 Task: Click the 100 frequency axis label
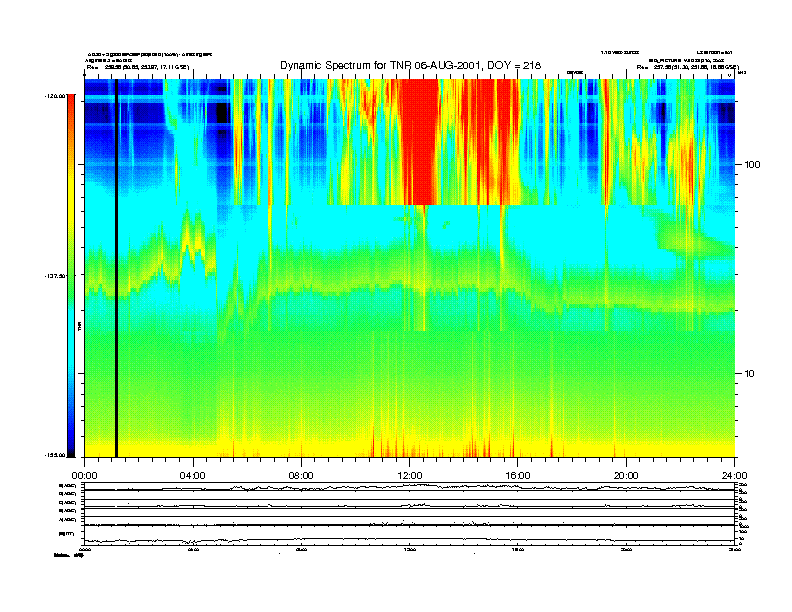pyautogui.click(x=752, y=165)
